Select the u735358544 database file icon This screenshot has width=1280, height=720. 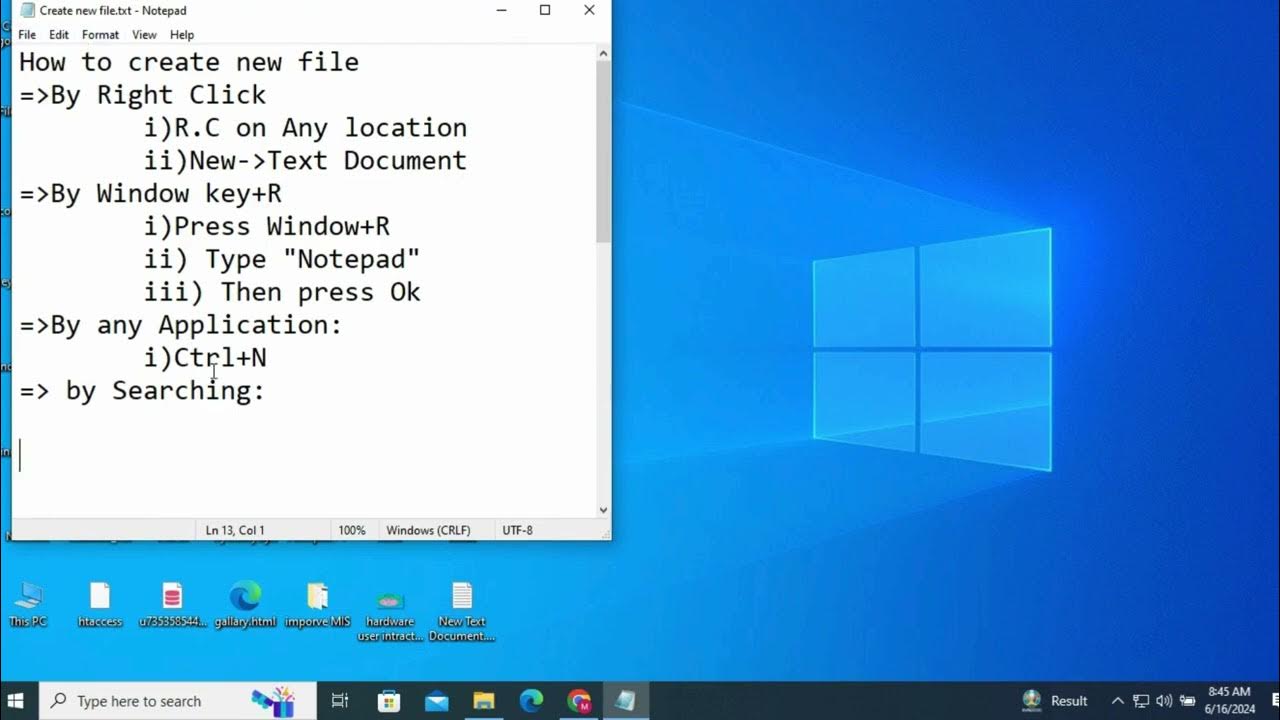click(172, 604)
